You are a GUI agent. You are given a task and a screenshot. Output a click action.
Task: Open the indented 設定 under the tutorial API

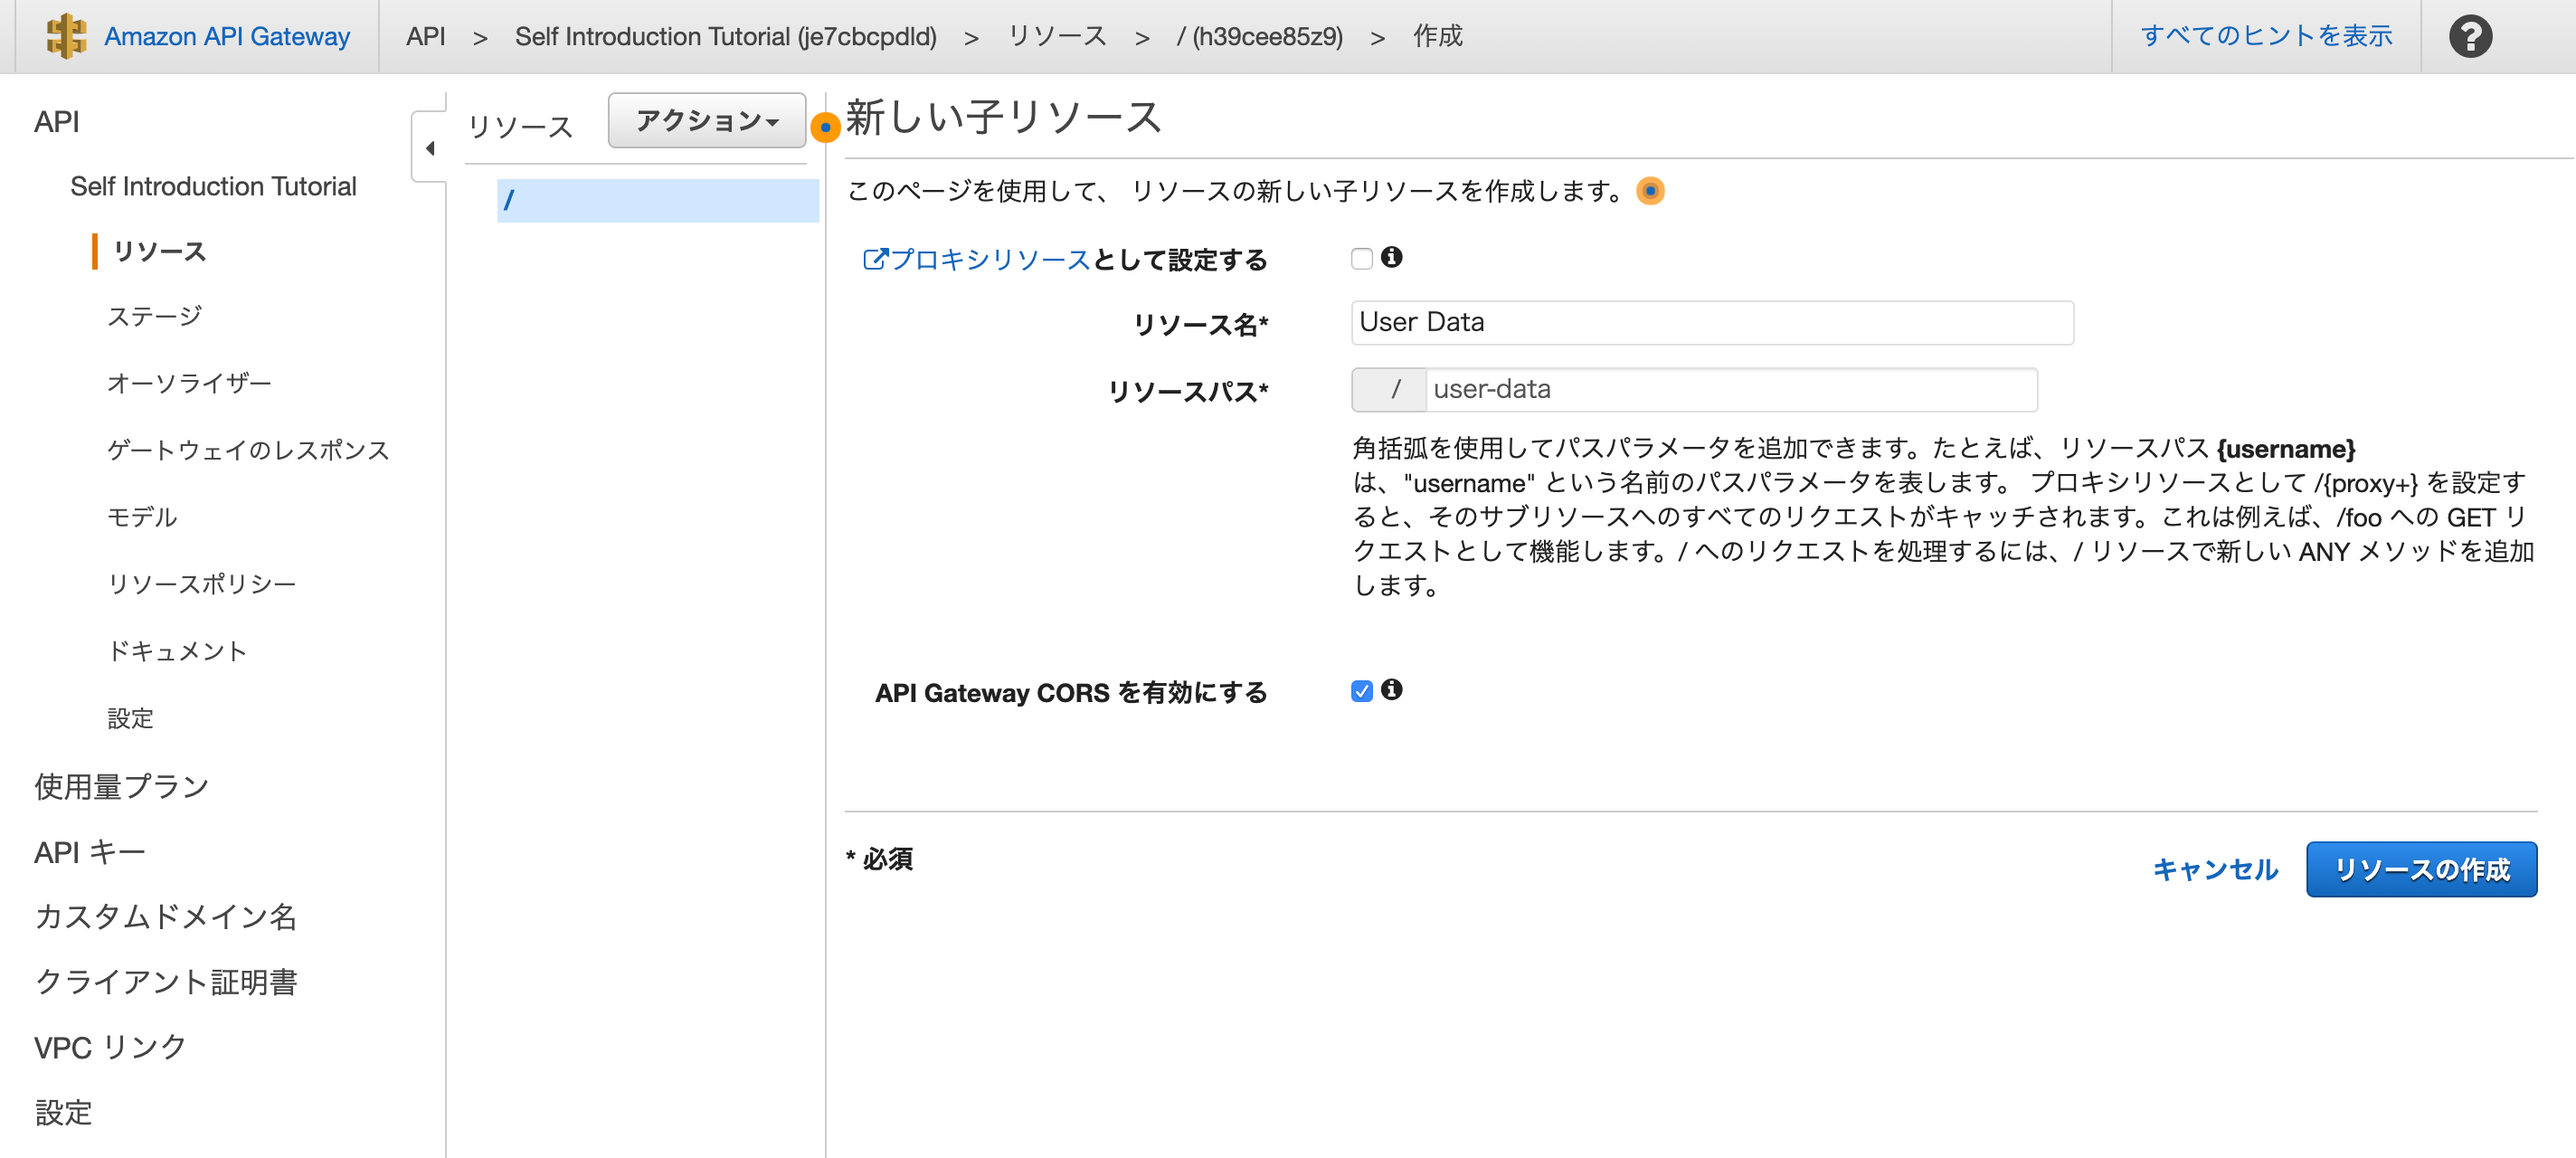tap(130, 718)
